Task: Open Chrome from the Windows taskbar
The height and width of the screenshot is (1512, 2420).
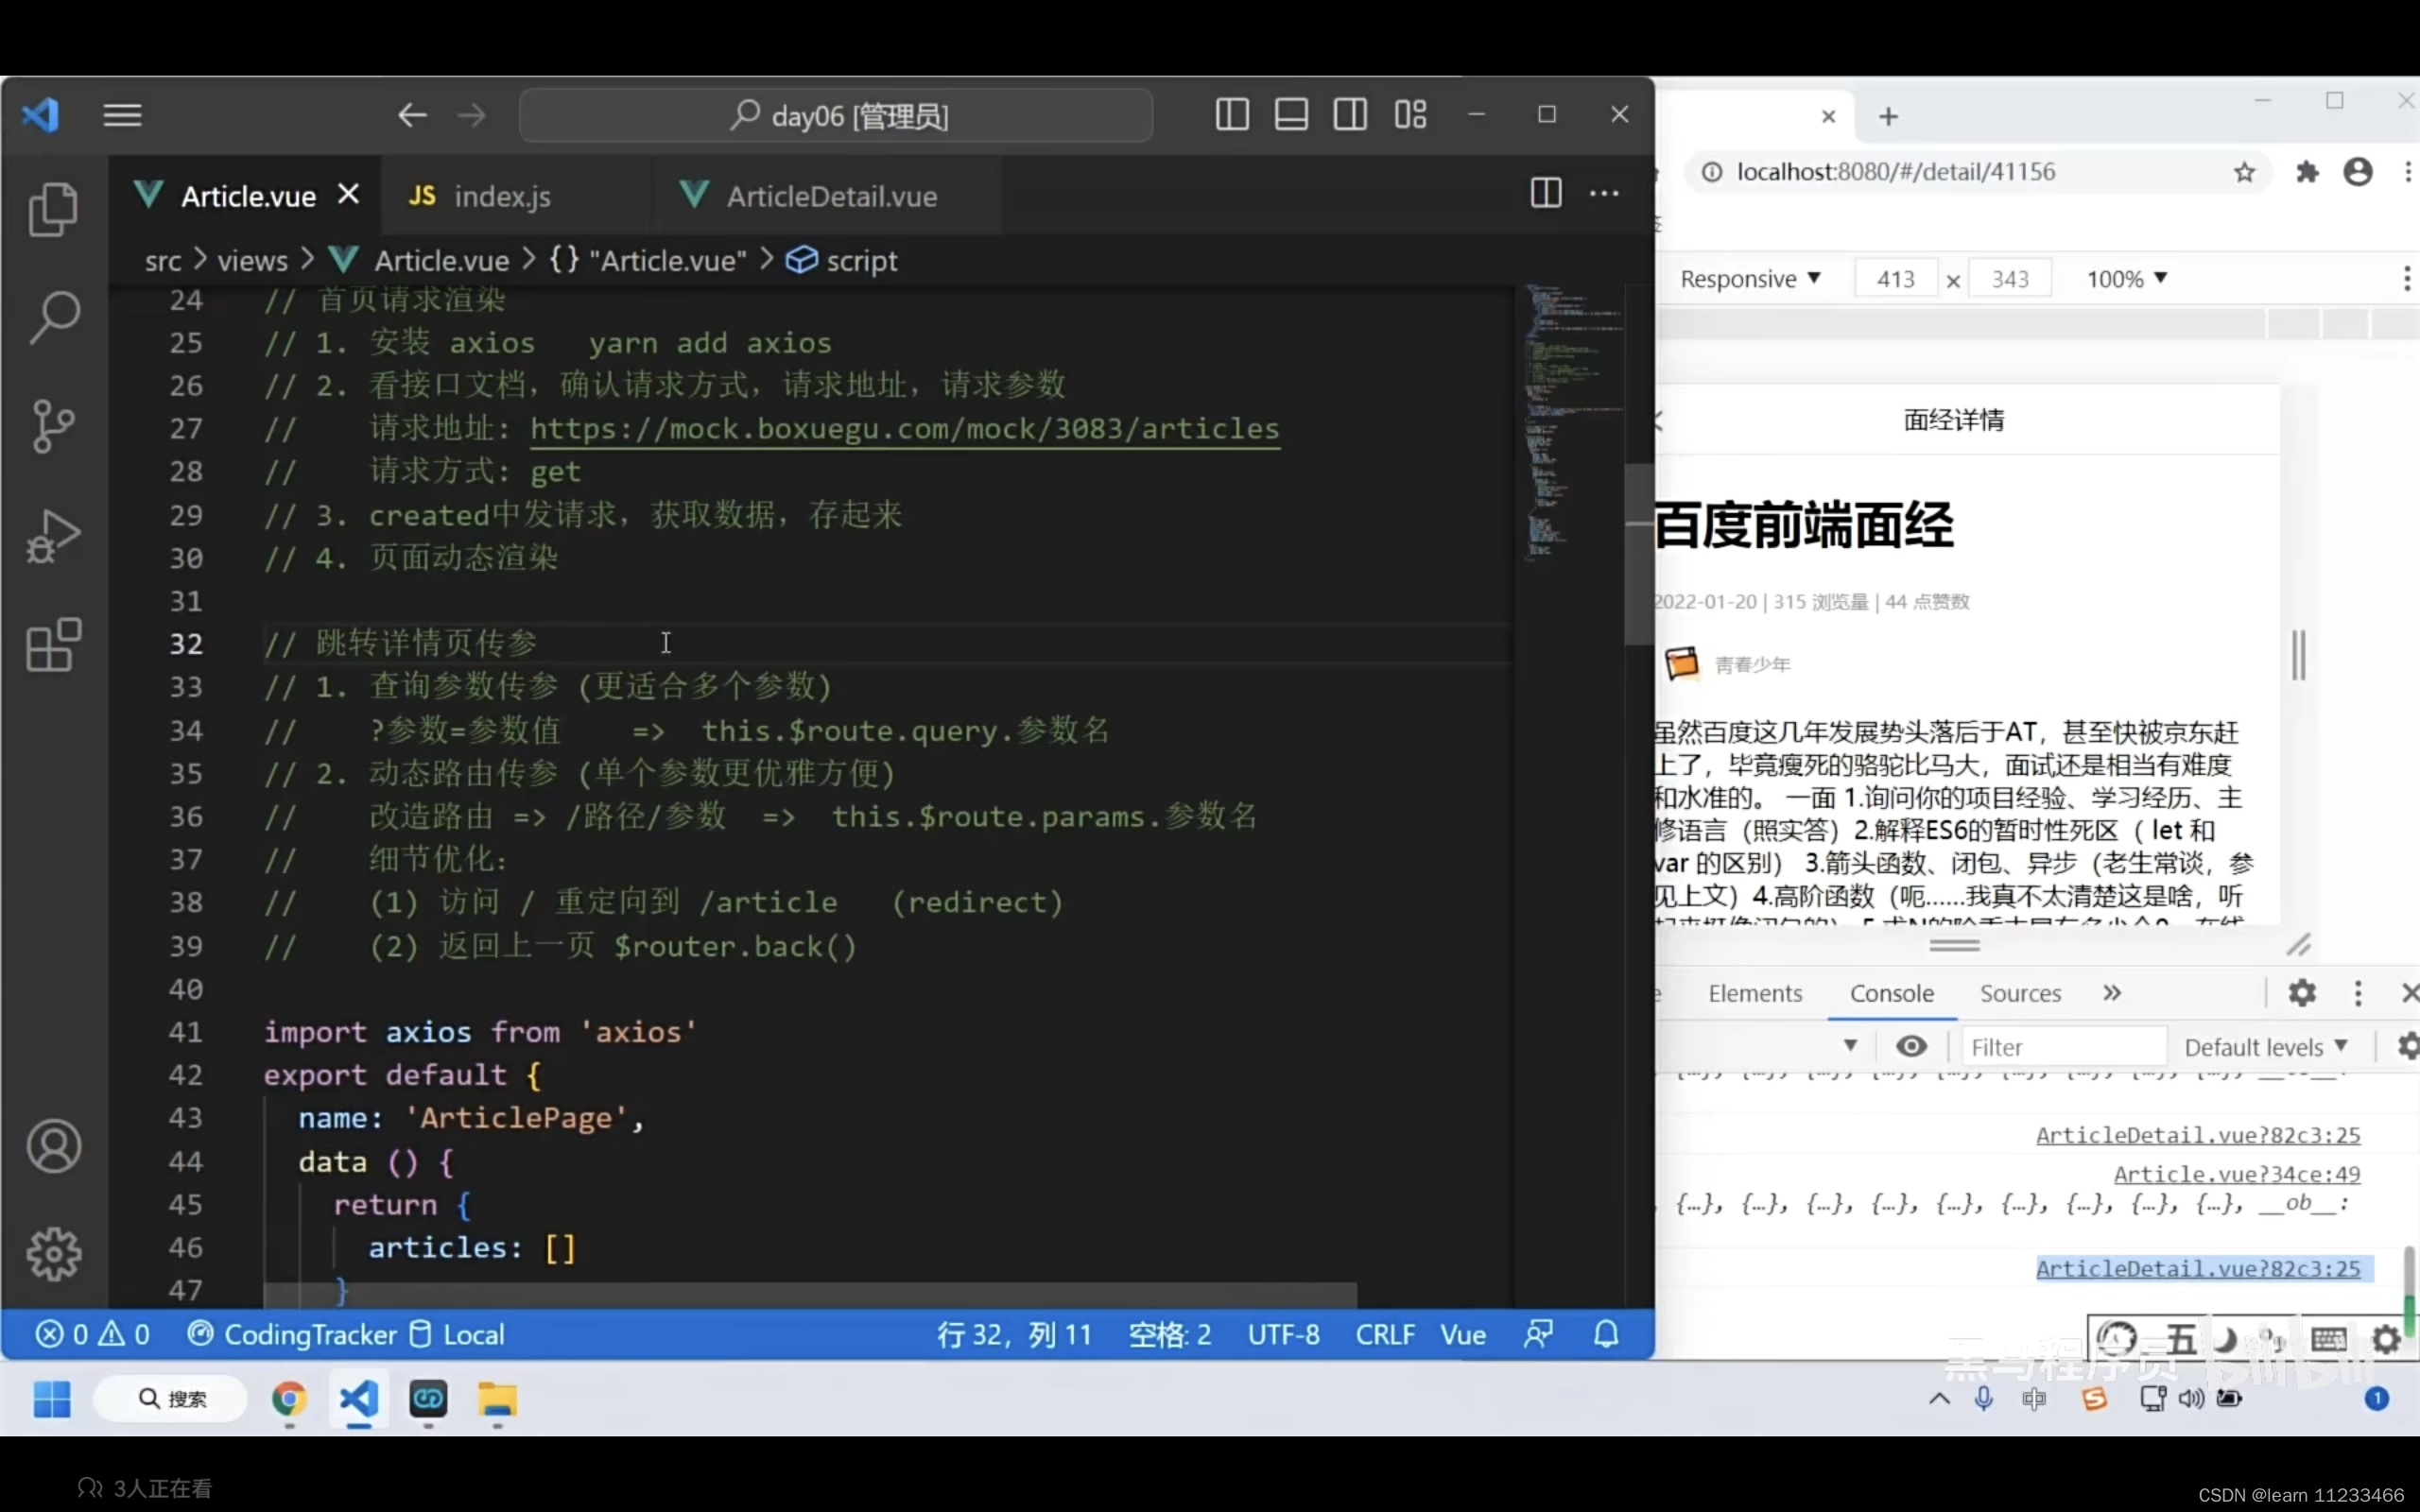Action: point(289,1399)
